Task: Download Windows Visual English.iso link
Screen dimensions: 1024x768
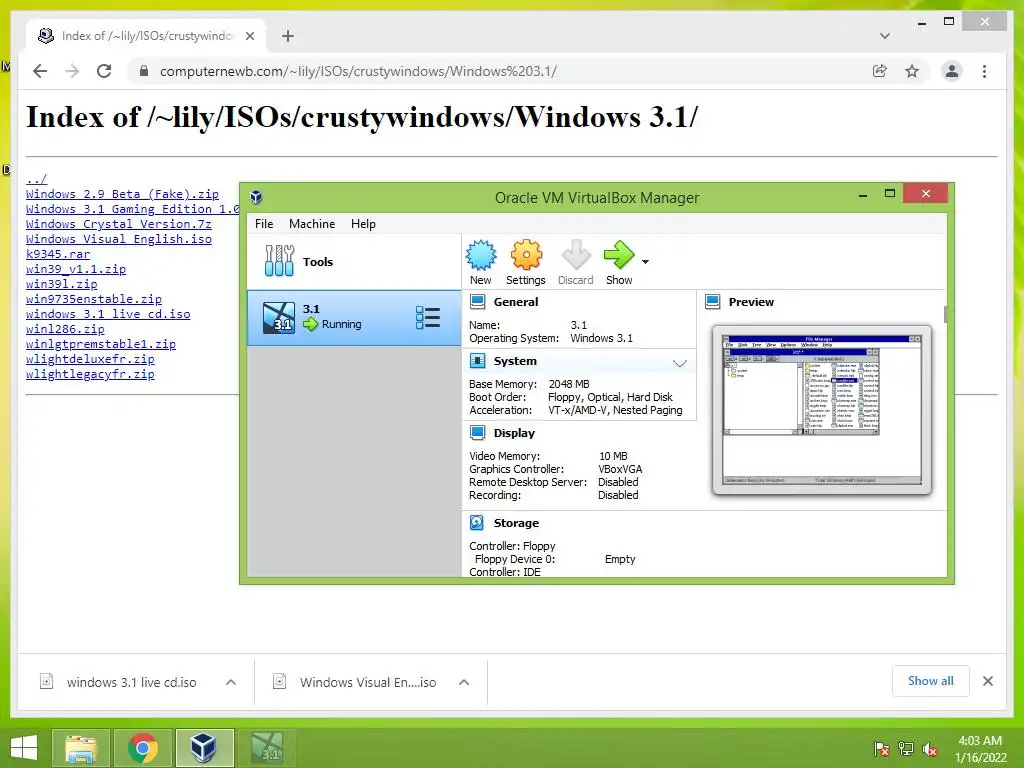Action: coord(119,239)
